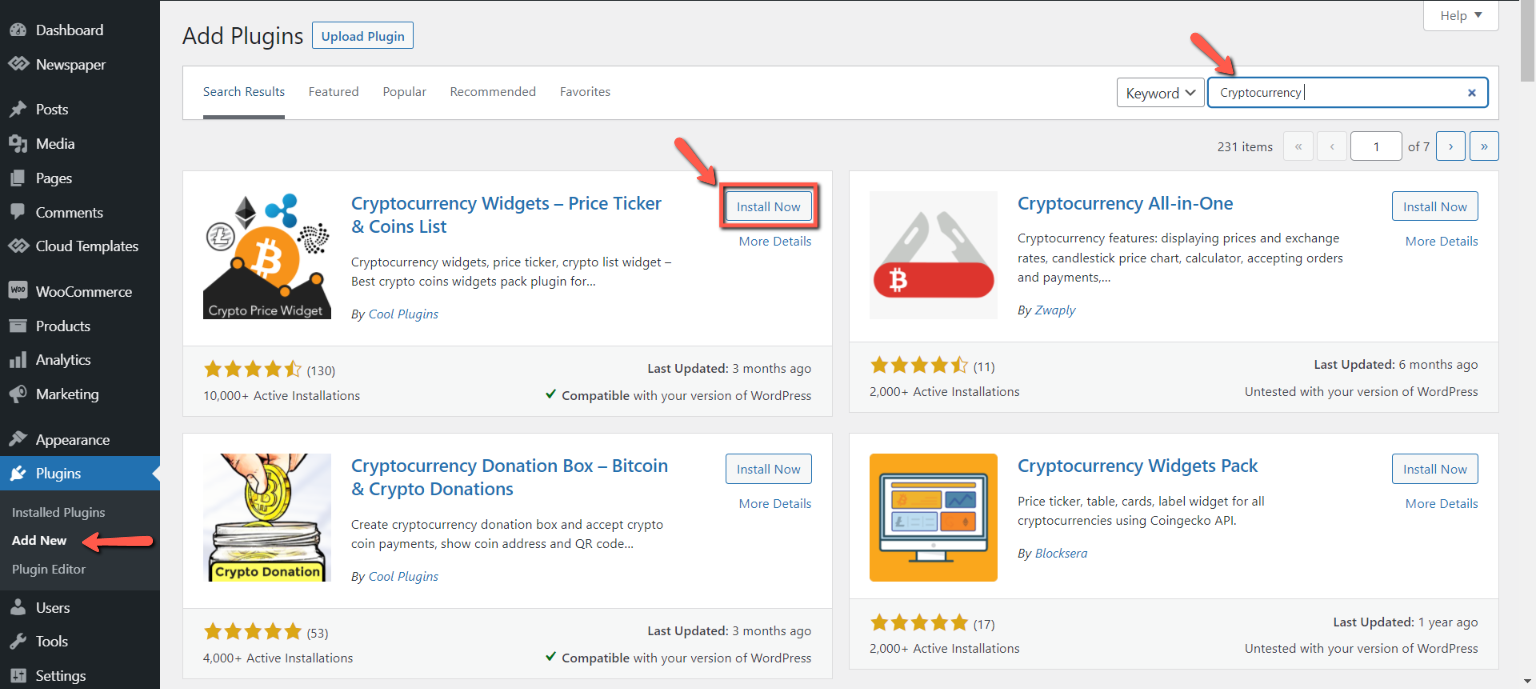This screenshot has width=1536, height=689.
Task: Switch to the Search Results tab
Action: pyautogui.click(x=244, y=91)
